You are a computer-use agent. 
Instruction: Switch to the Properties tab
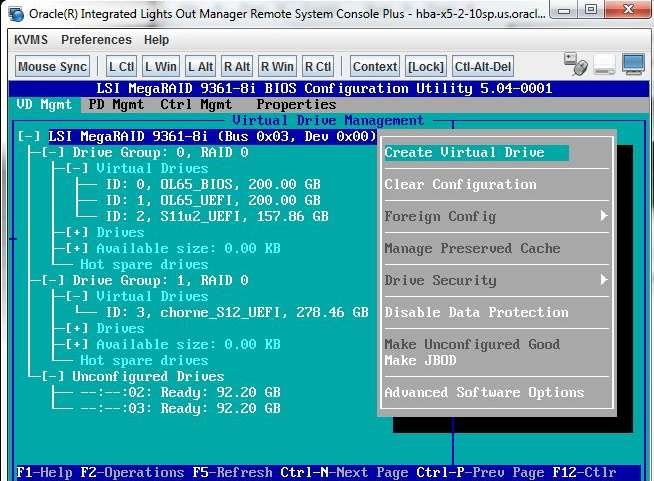(296, 104)
